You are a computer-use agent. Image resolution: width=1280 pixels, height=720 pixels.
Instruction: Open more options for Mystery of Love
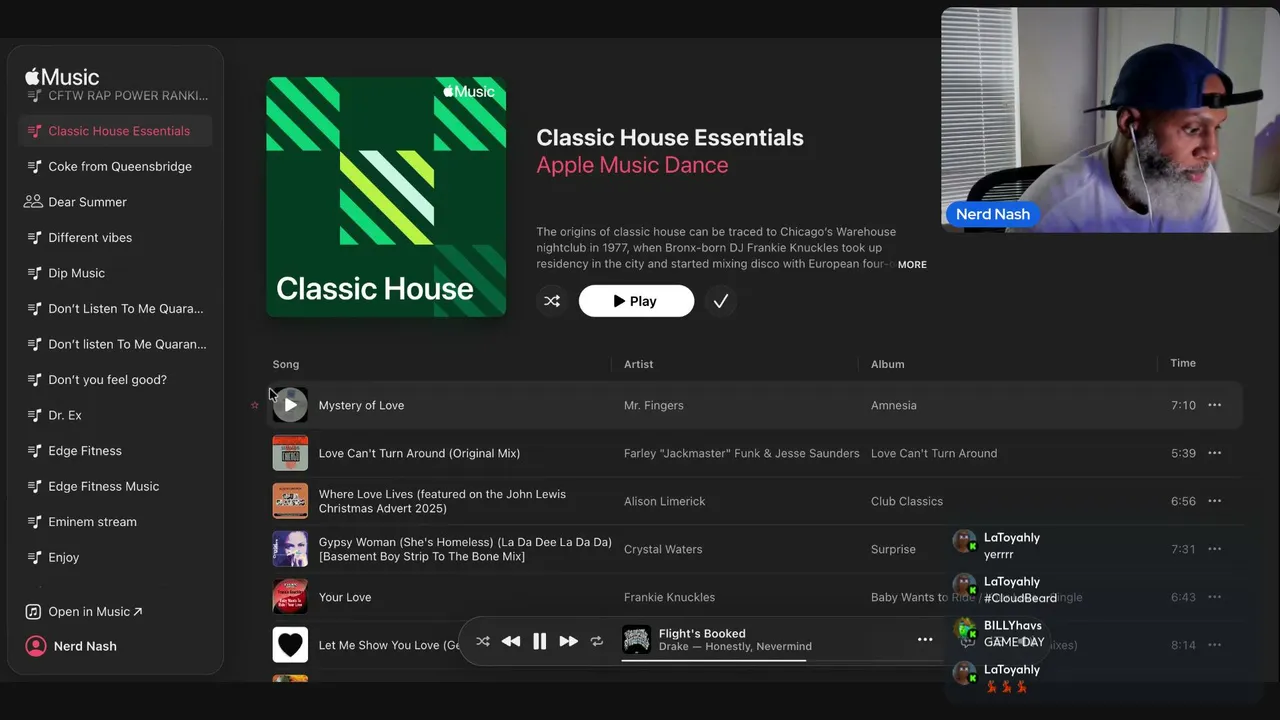(x=1214, y=405)
